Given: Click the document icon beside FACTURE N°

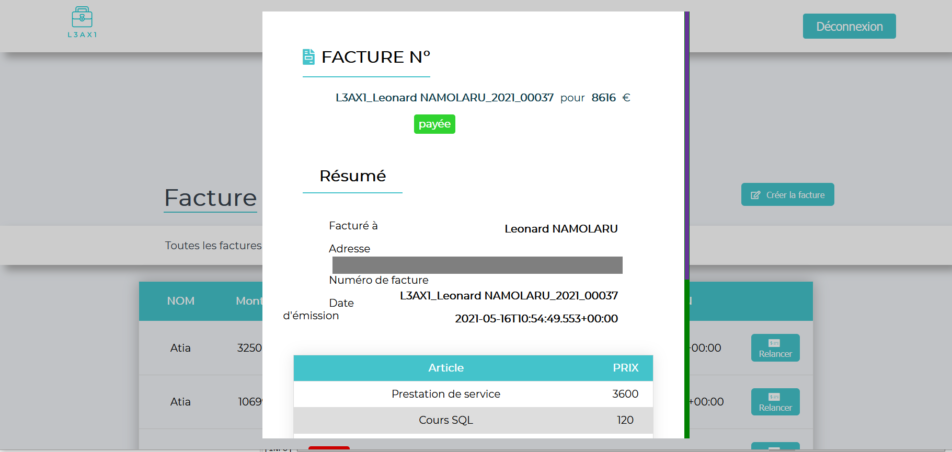Looking at the screenshot, I should tap(309, 57).
